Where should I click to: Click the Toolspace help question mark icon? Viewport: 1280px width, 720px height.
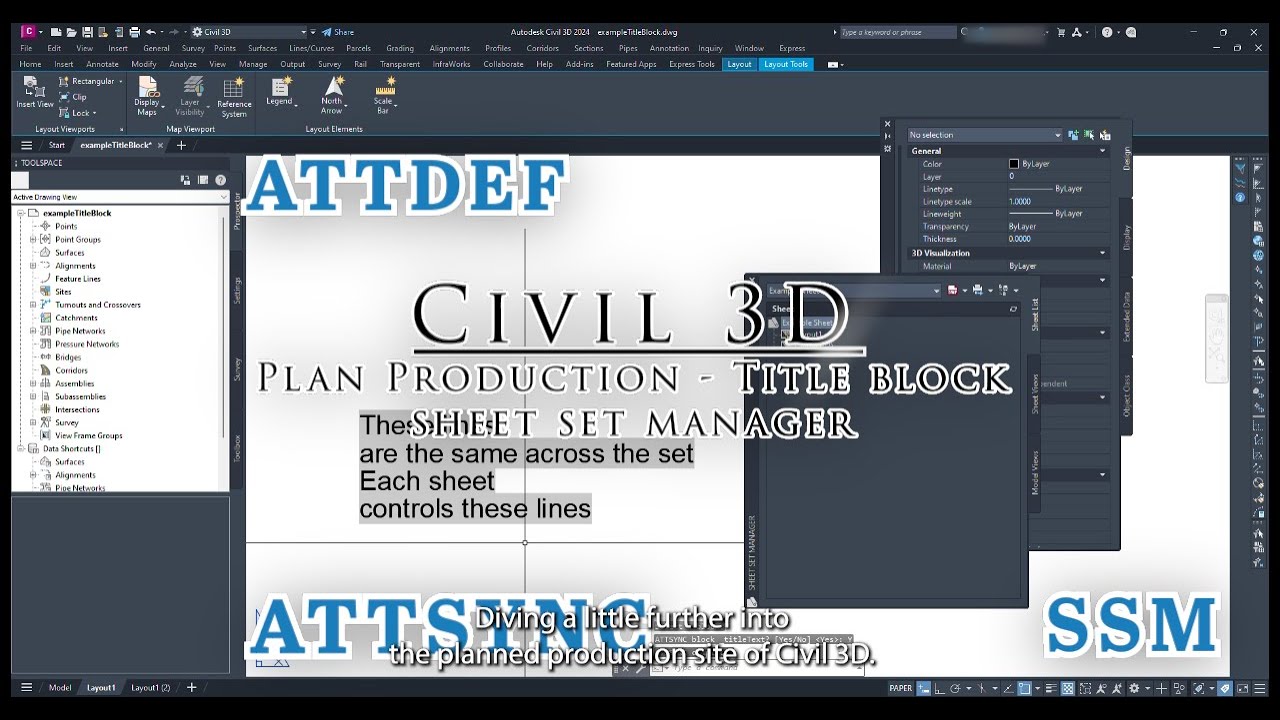click(x=220, y=180)
